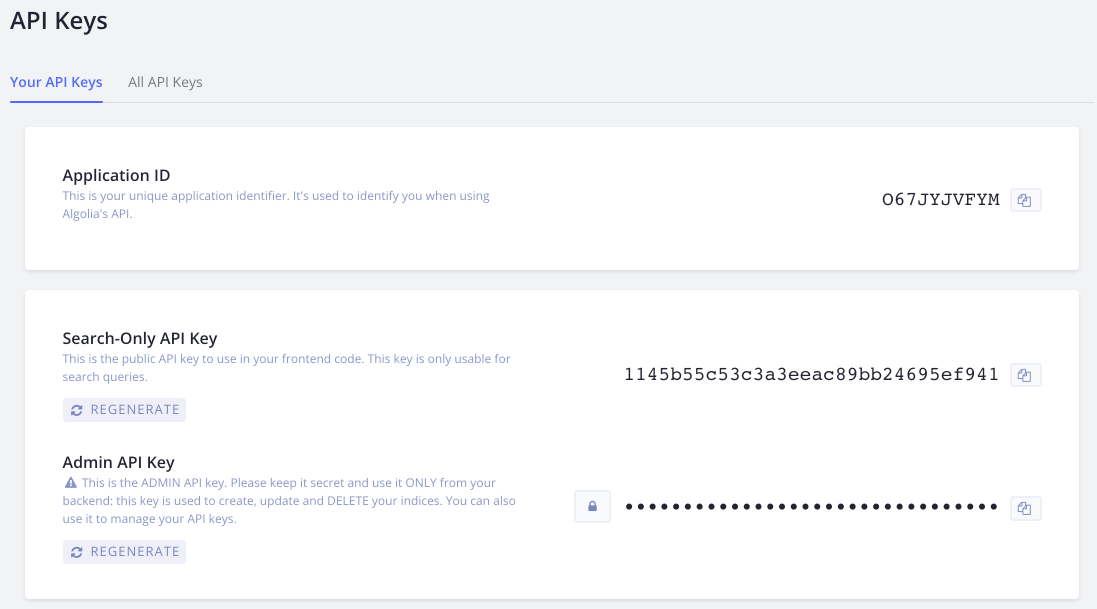Select the Your API Keys tab

(x=56, y=82)
